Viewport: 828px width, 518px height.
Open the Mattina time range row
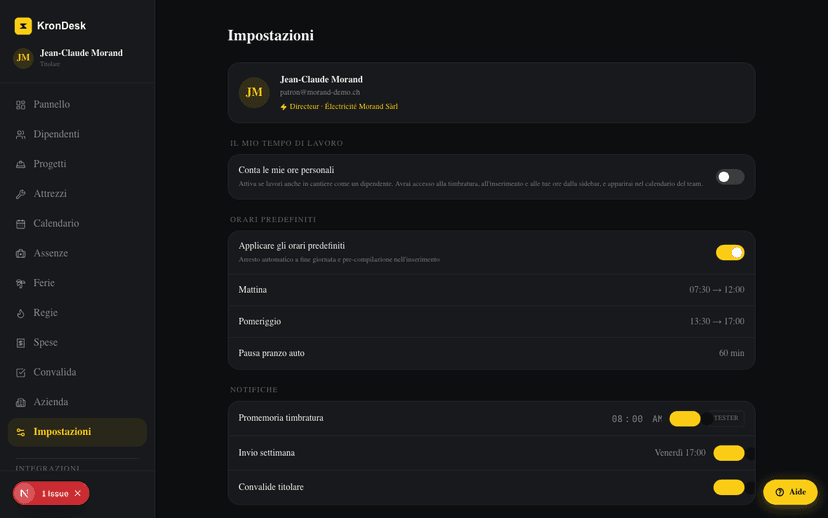click(491, 290)
